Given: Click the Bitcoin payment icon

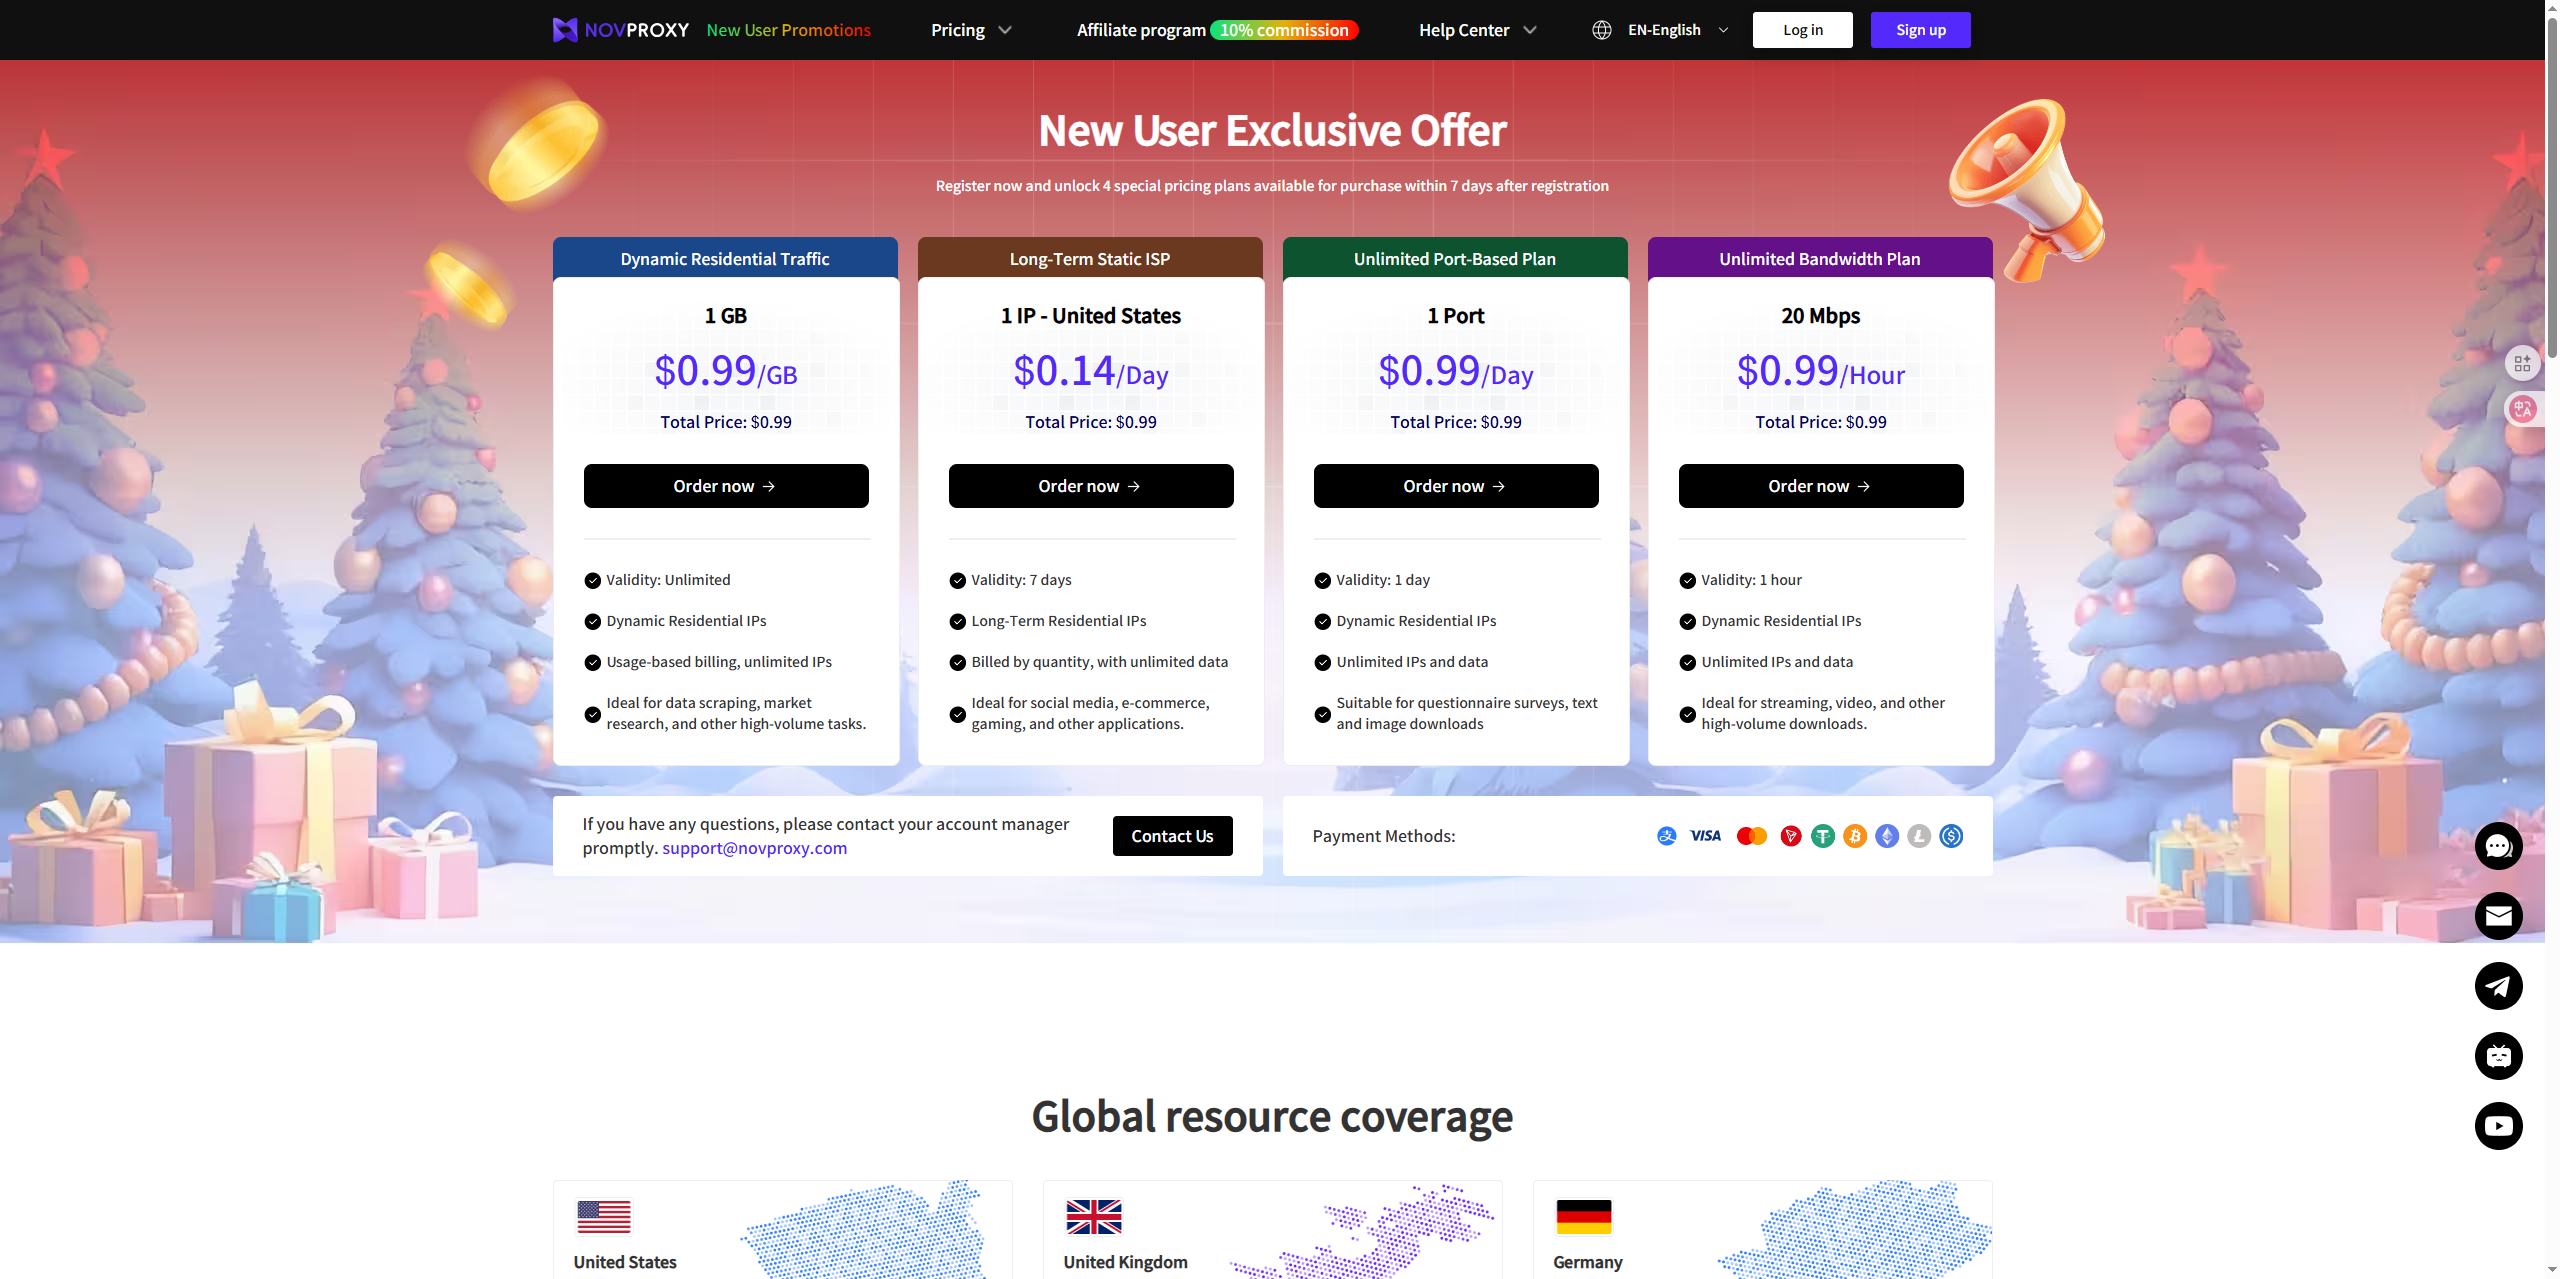Looking at the screenshot, I should pos(1855,836).
